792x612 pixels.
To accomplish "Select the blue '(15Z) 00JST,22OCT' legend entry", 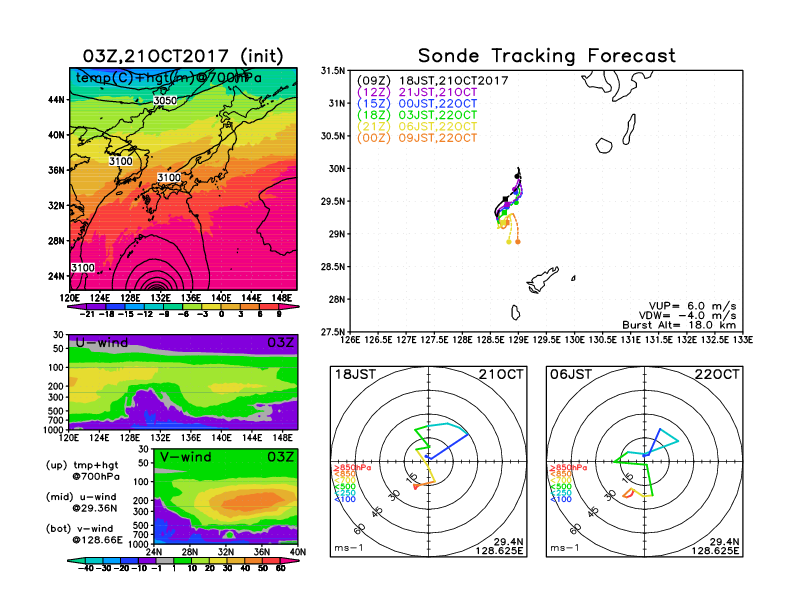I will pyautogui.click(x=417, y=104).
